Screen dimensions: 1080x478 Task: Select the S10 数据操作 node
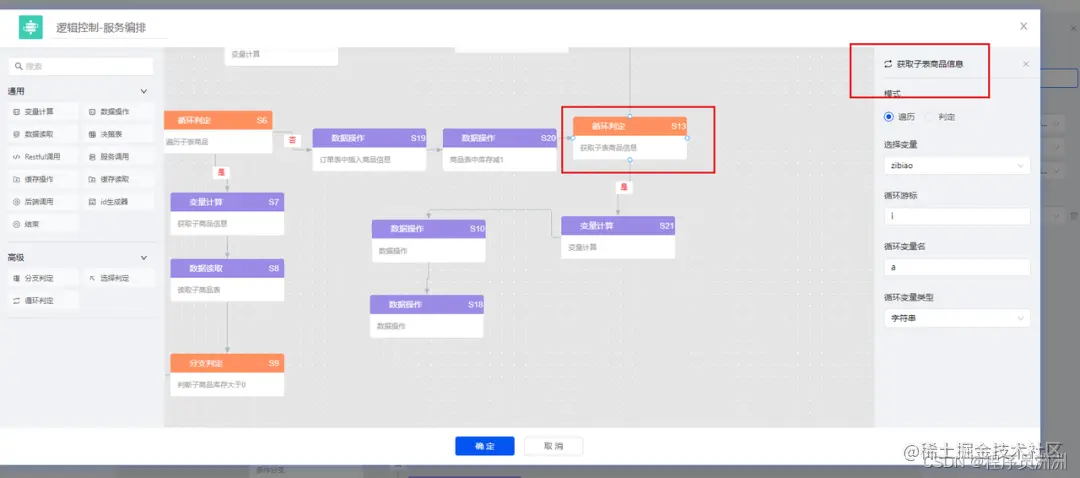[428, 240]
